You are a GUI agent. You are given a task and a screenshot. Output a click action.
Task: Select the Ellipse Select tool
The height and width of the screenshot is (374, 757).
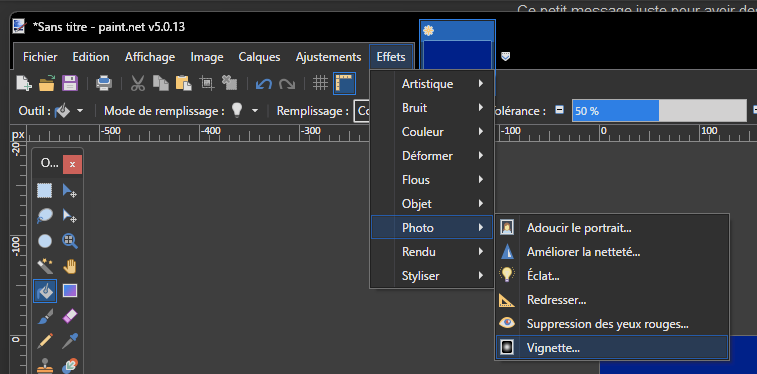pos(45,241)
